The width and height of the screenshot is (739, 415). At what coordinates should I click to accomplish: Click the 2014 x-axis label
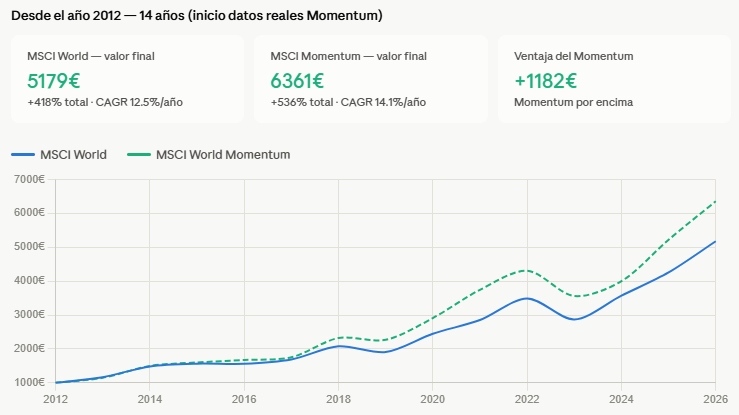tap(150, 399)
